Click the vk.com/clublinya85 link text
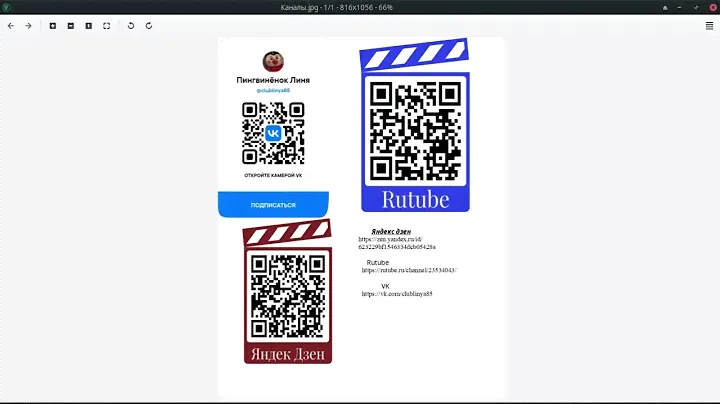This screenshot has width=720, height=404. coord(396,294)
